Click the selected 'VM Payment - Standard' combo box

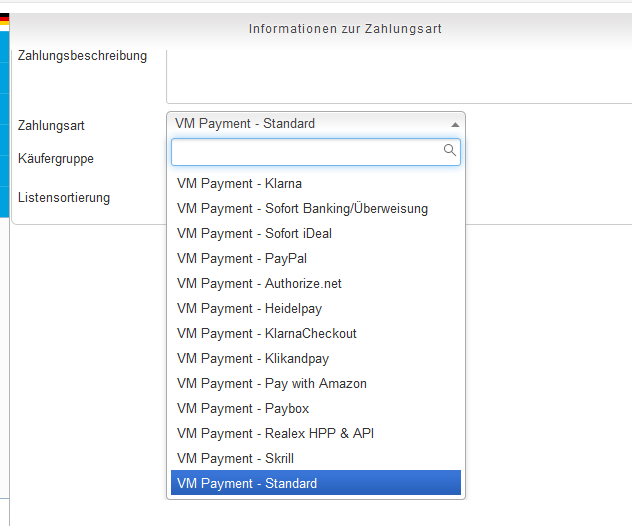coord(310,124)
